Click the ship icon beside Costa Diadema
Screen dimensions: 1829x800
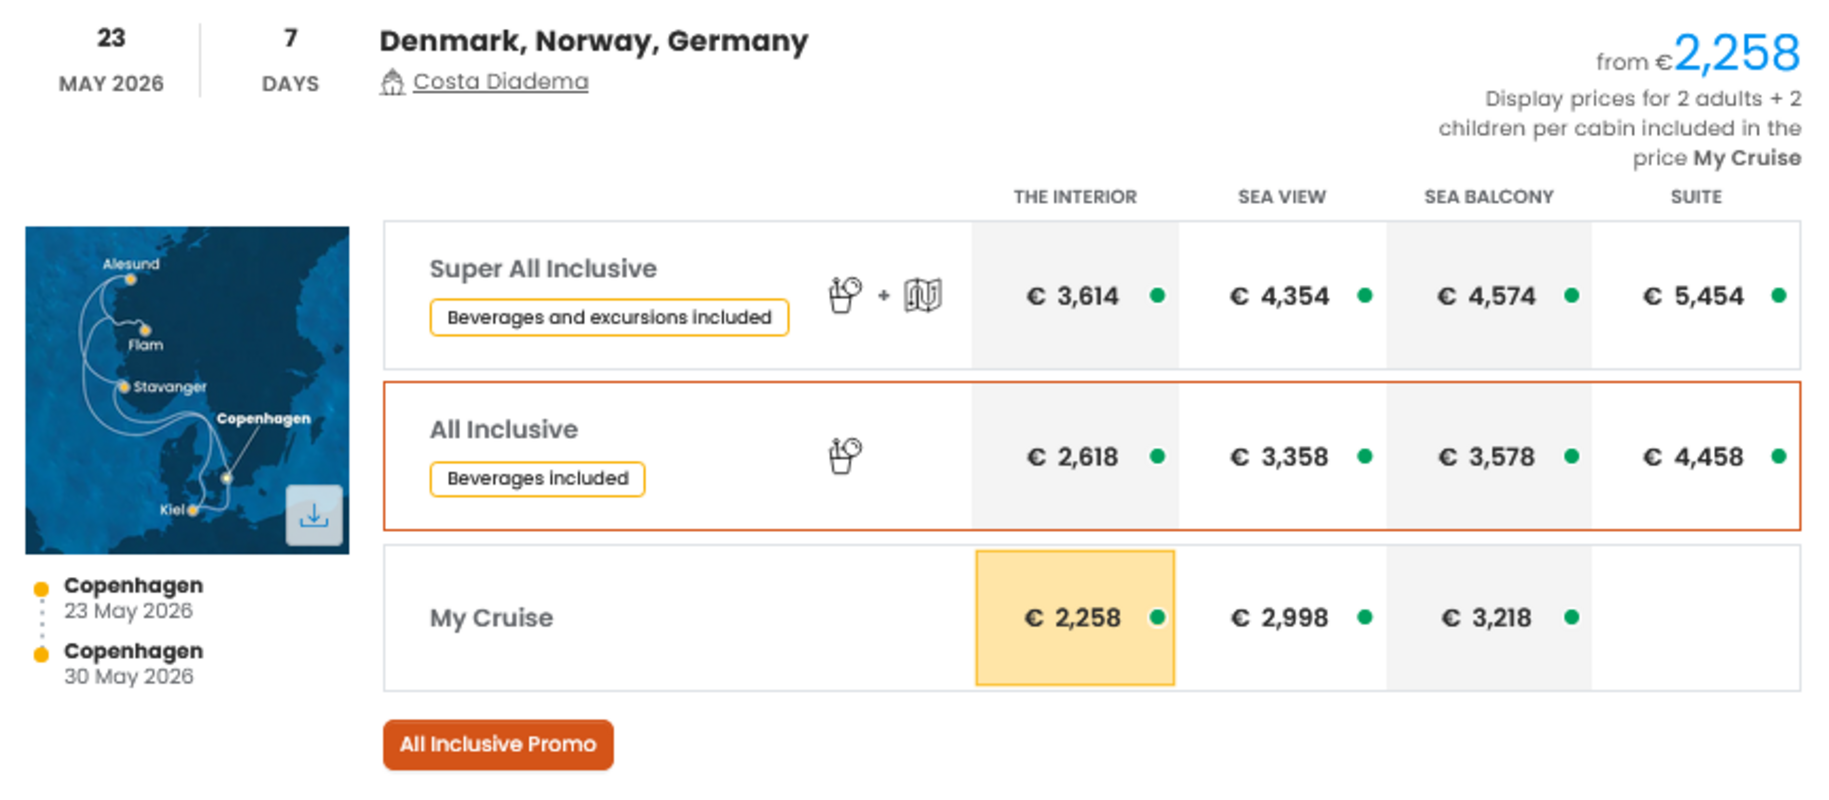pos(392,82)
